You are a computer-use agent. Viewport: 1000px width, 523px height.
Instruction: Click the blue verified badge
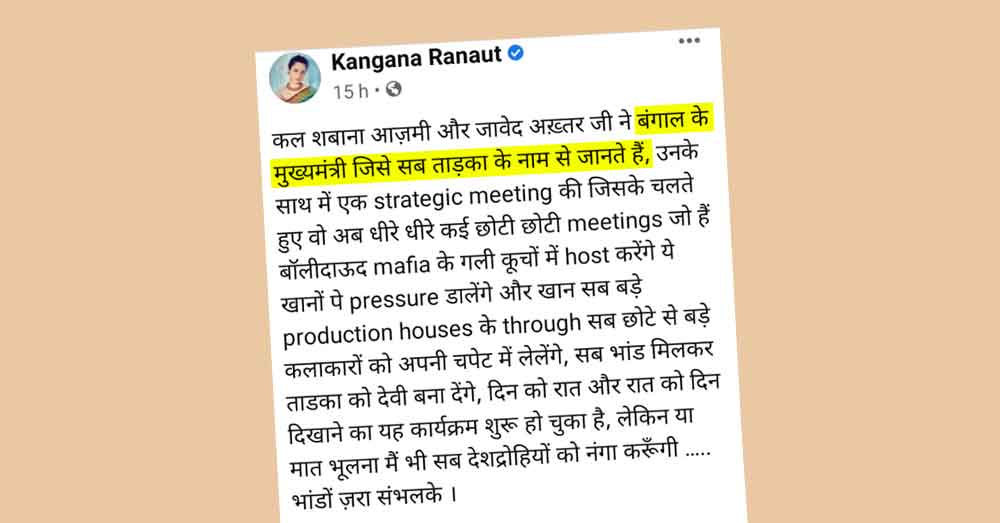(x=515, y=53)
